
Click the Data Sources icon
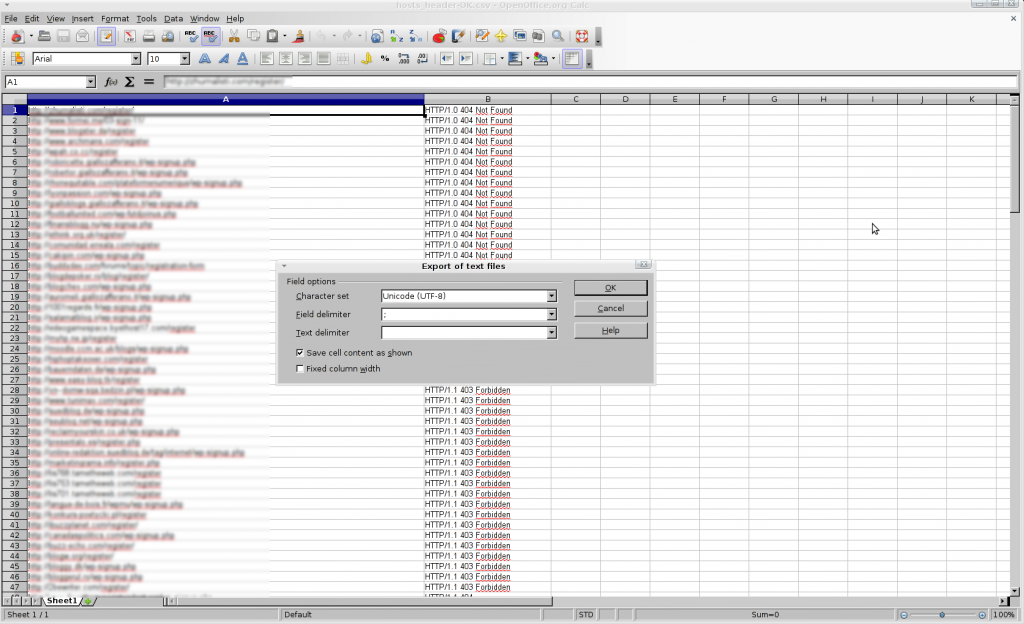tap(538, 37)
